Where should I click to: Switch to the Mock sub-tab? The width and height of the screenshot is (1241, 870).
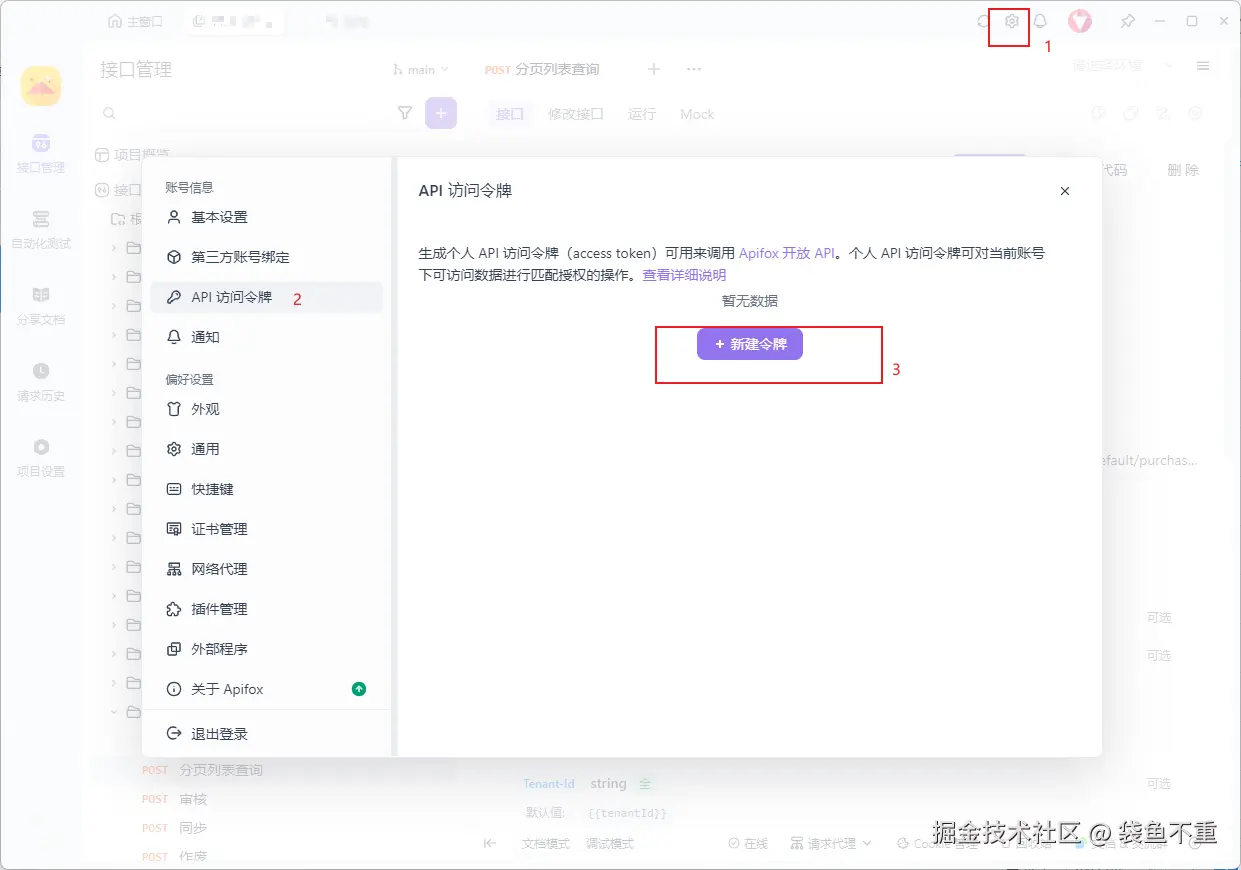coord(697,114)
